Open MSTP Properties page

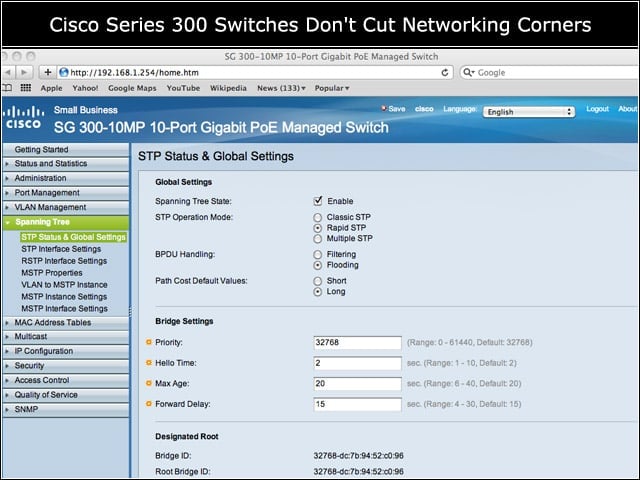[x=52, y=273]
